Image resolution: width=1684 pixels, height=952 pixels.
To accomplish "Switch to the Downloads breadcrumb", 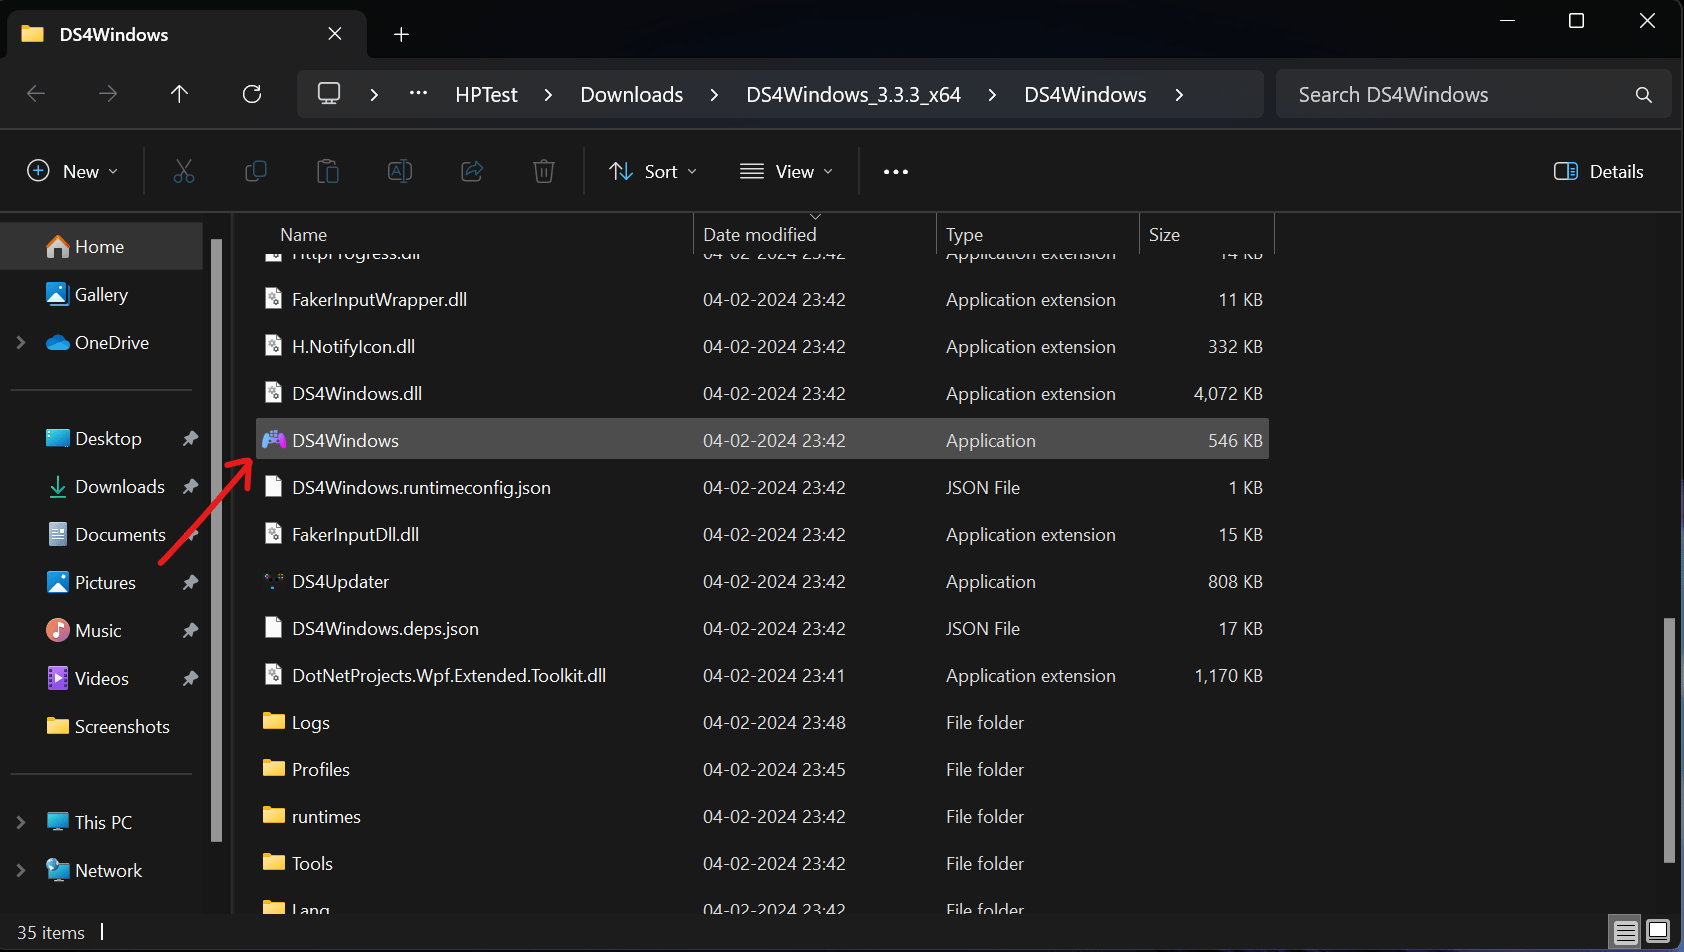I will tap(631, 94).
